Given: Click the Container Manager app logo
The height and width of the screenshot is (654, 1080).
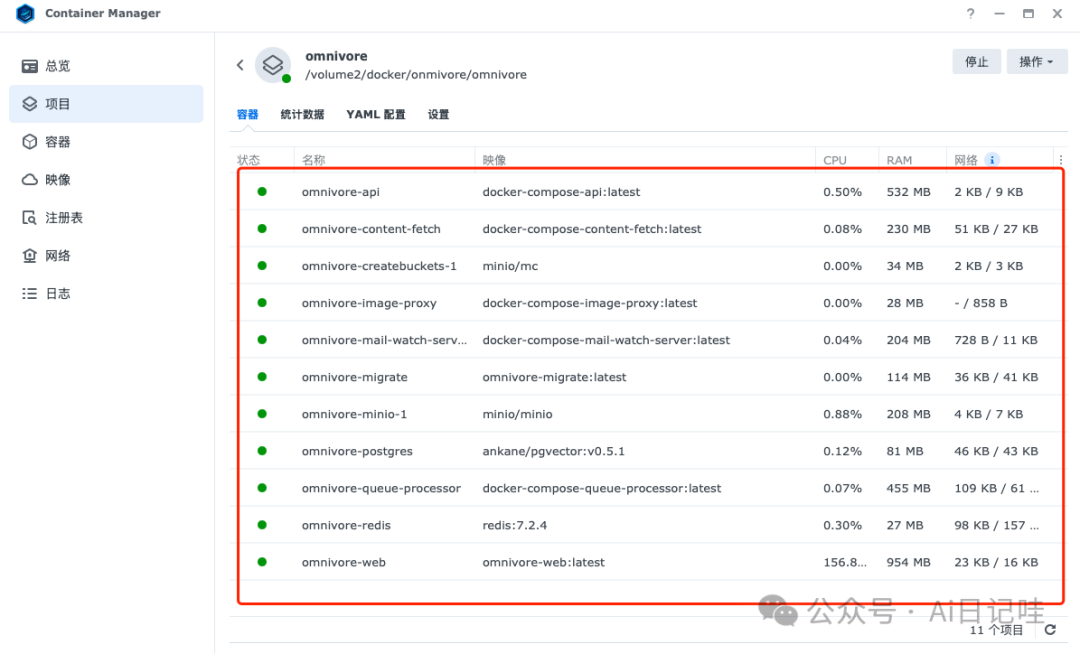Looking at the screenshot, I should click(25, 13).
